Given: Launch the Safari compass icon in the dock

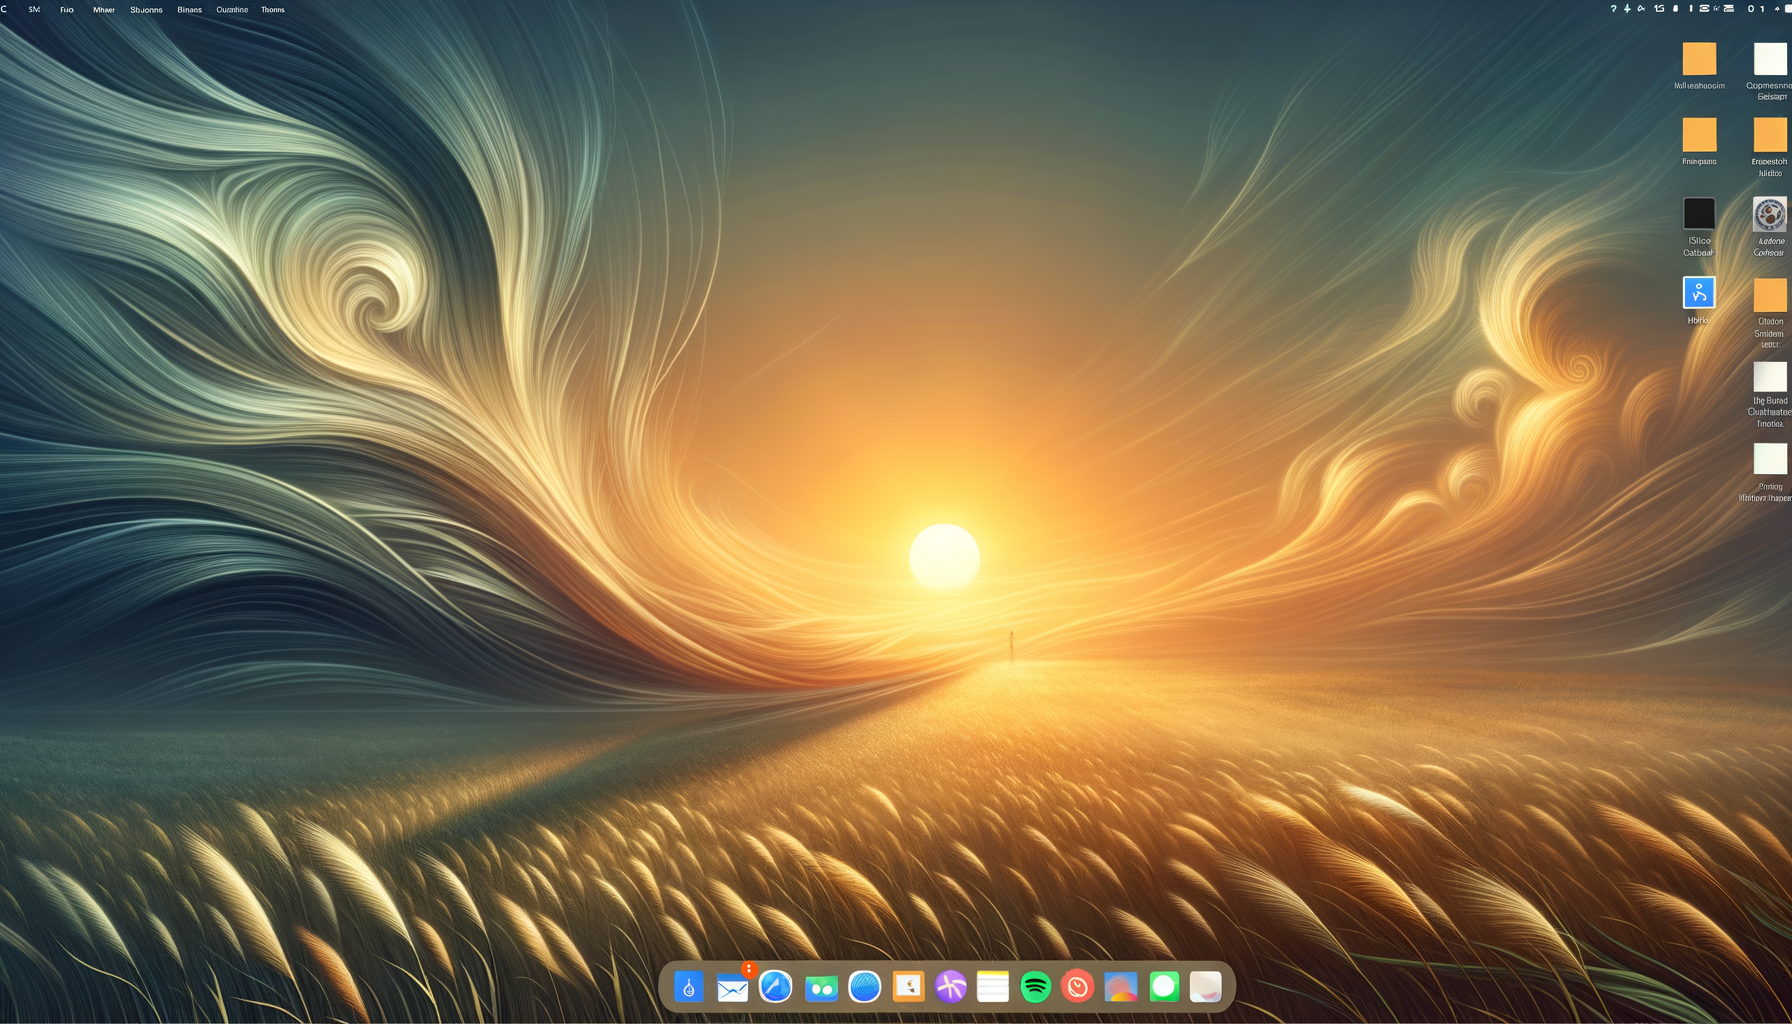Looking at the screenshot, I should tap(776, 987).
